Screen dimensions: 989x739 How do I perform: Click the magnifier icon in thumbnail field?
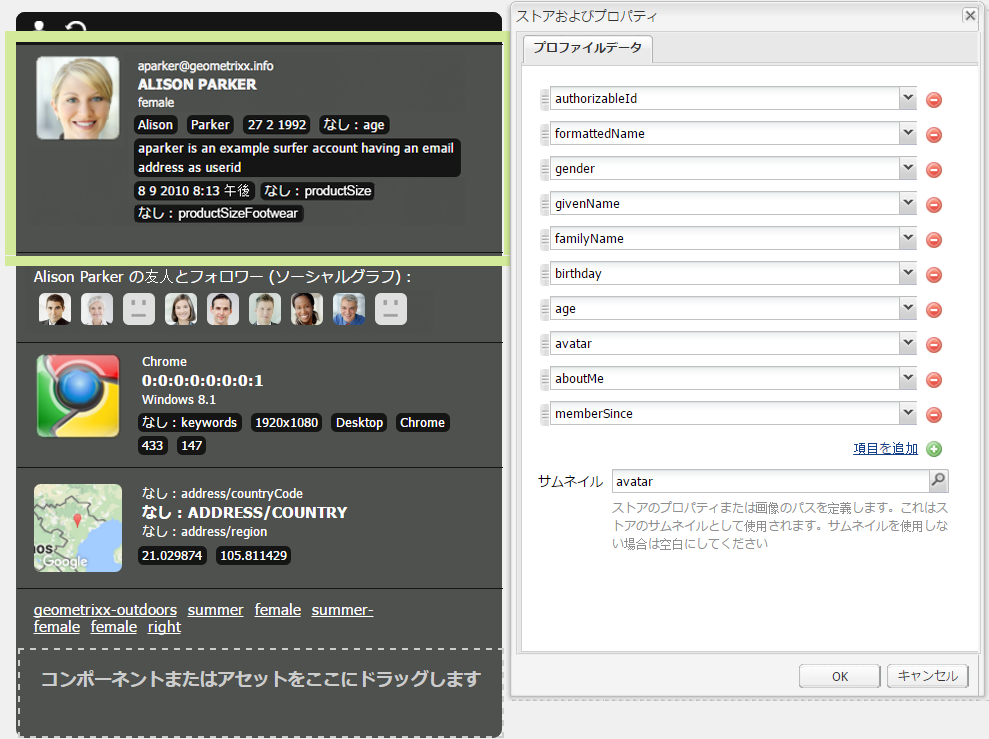pos(939,480)
